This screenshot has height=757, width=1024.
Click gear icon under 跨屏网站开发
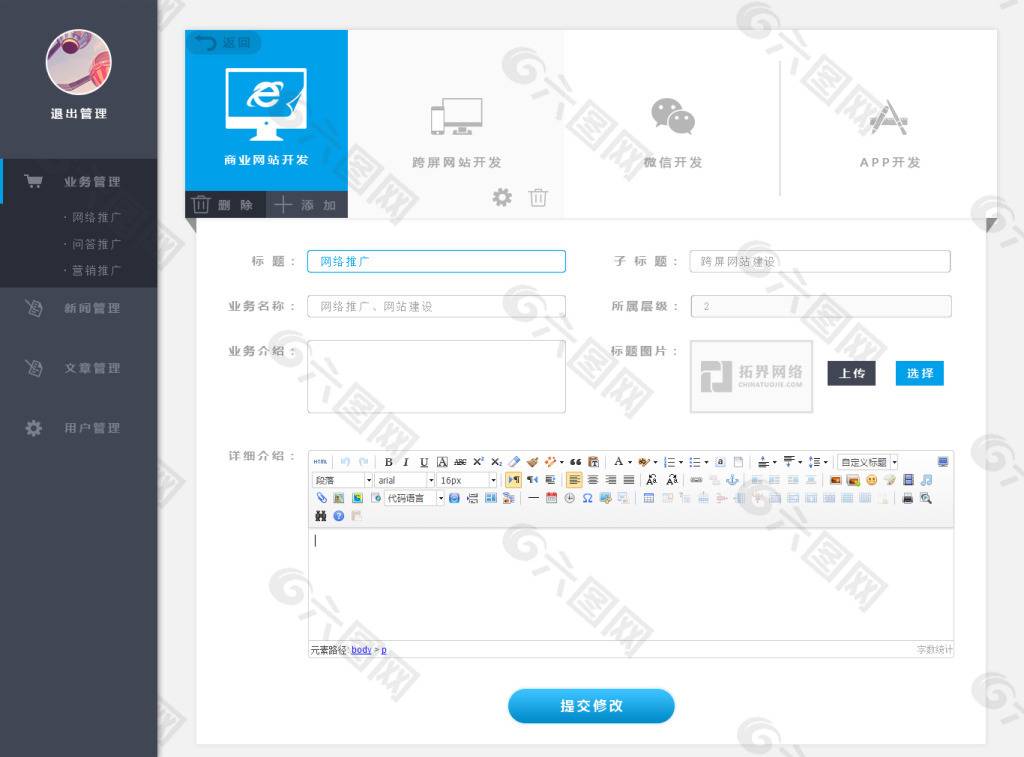click(502, 197)
